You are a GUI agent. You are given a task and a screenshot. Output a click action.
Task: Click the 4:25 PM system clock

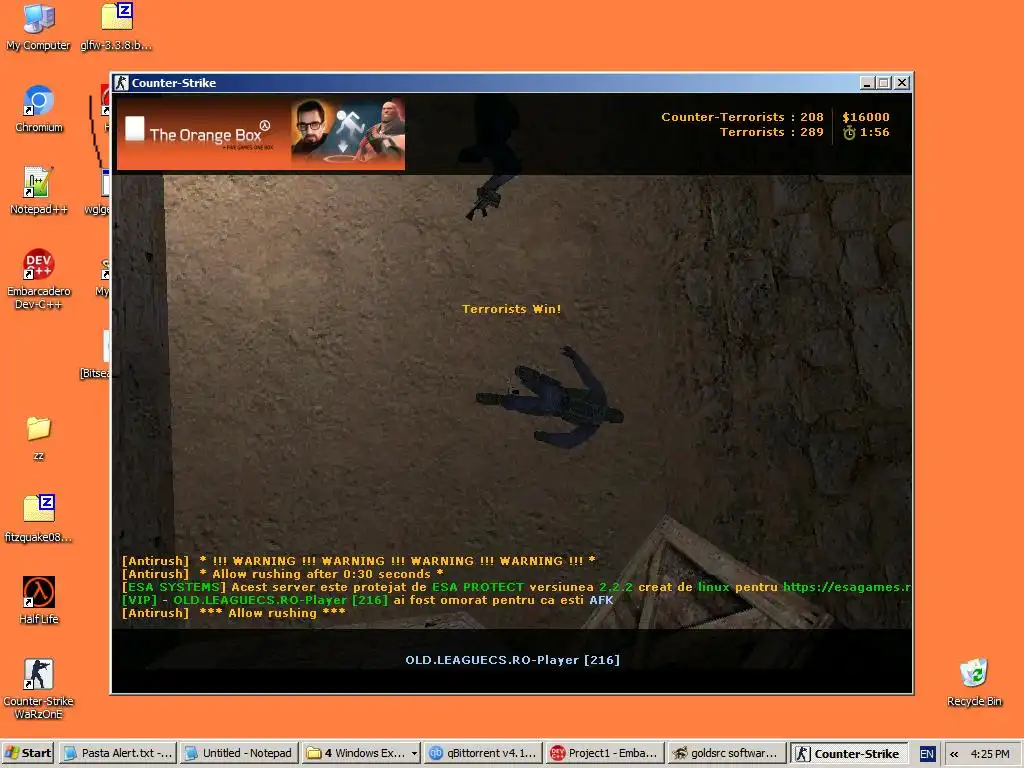[990, 754]
